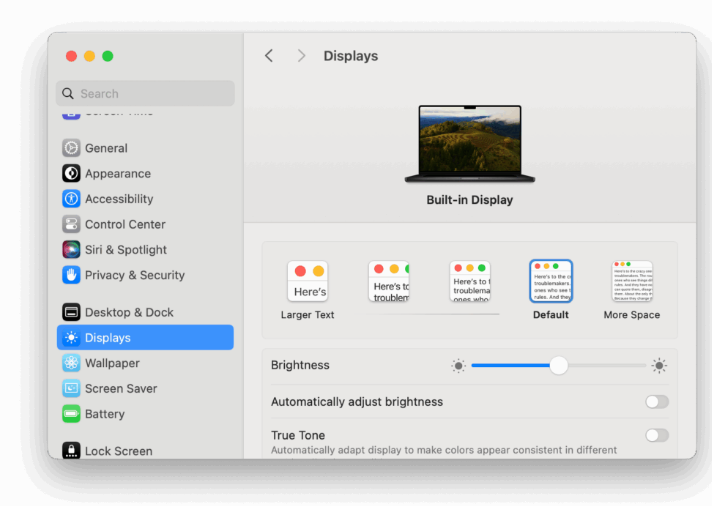
Task: Select the Desktop & Dock icon
Action: click(71, 312)
